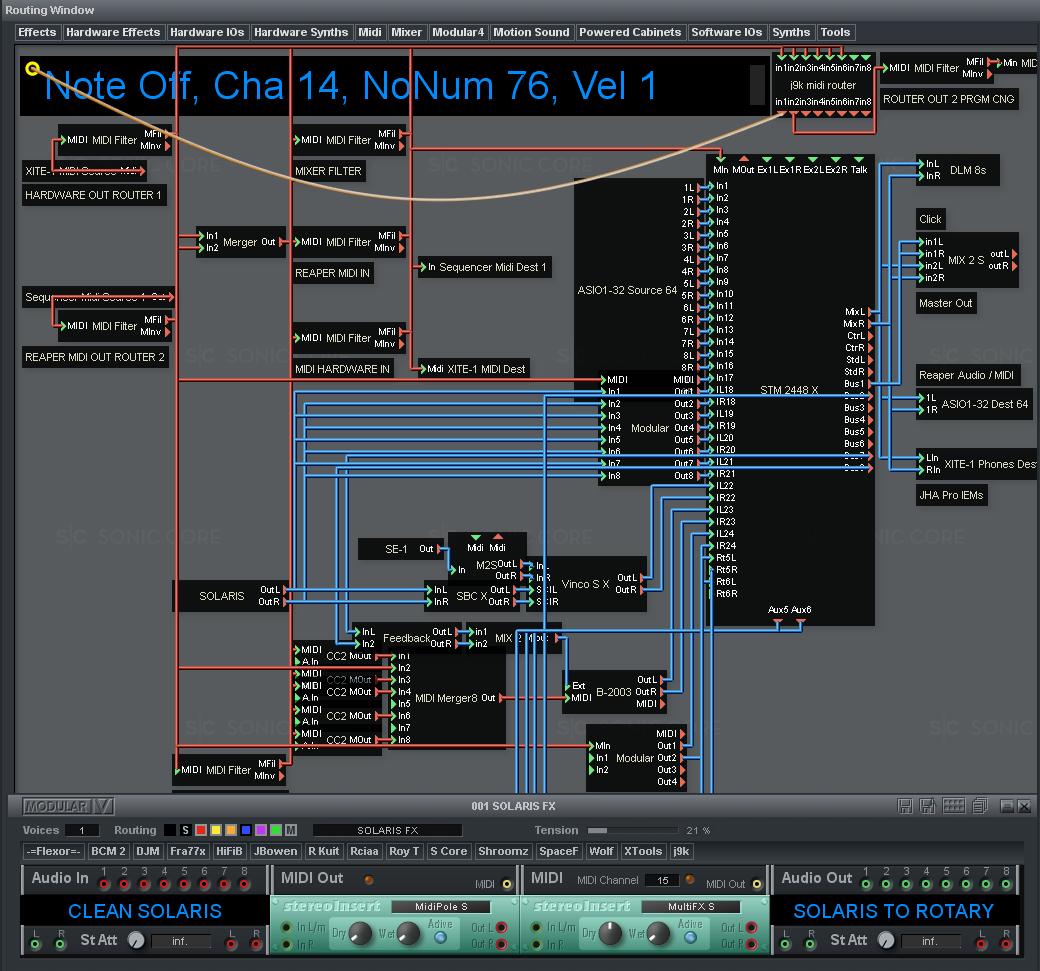This screenshot has width=1040, height=971.
Task: Click the orange LED on the MIDI Out module
Action: coord(369,879)
